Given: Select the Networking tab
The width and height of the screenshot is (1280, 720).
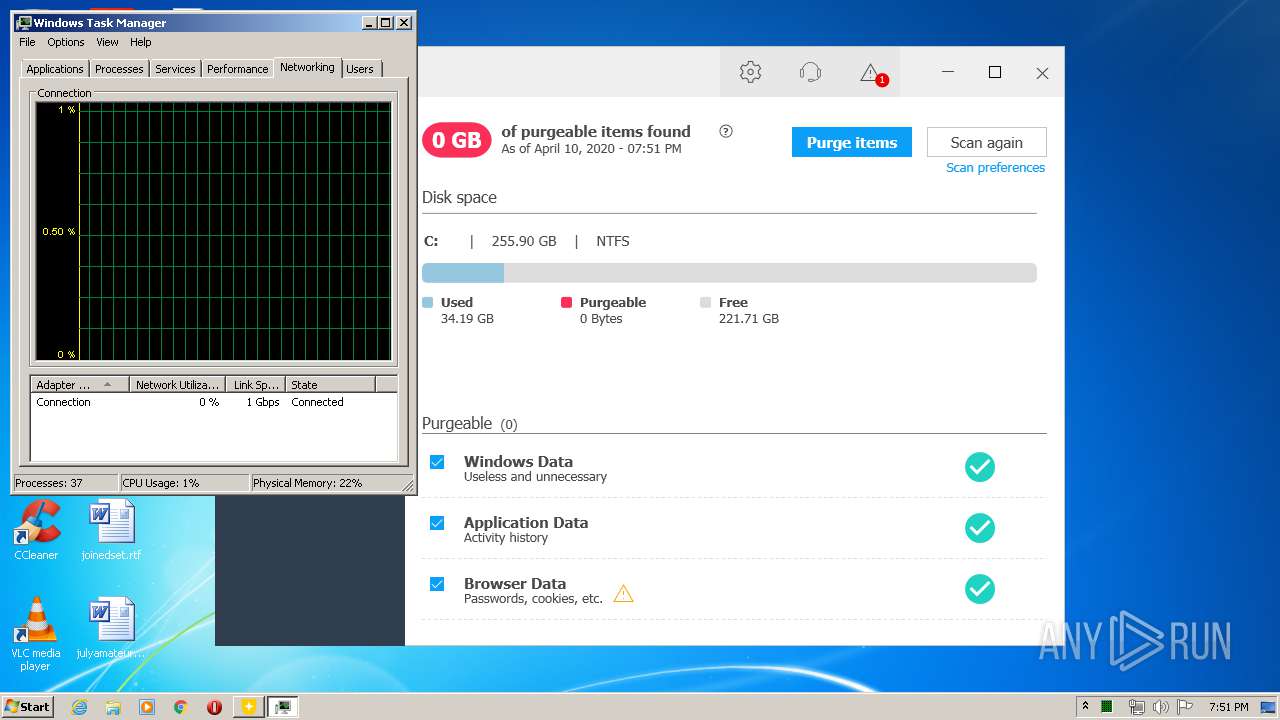Looking at the screenshot, I should [307, 67].
